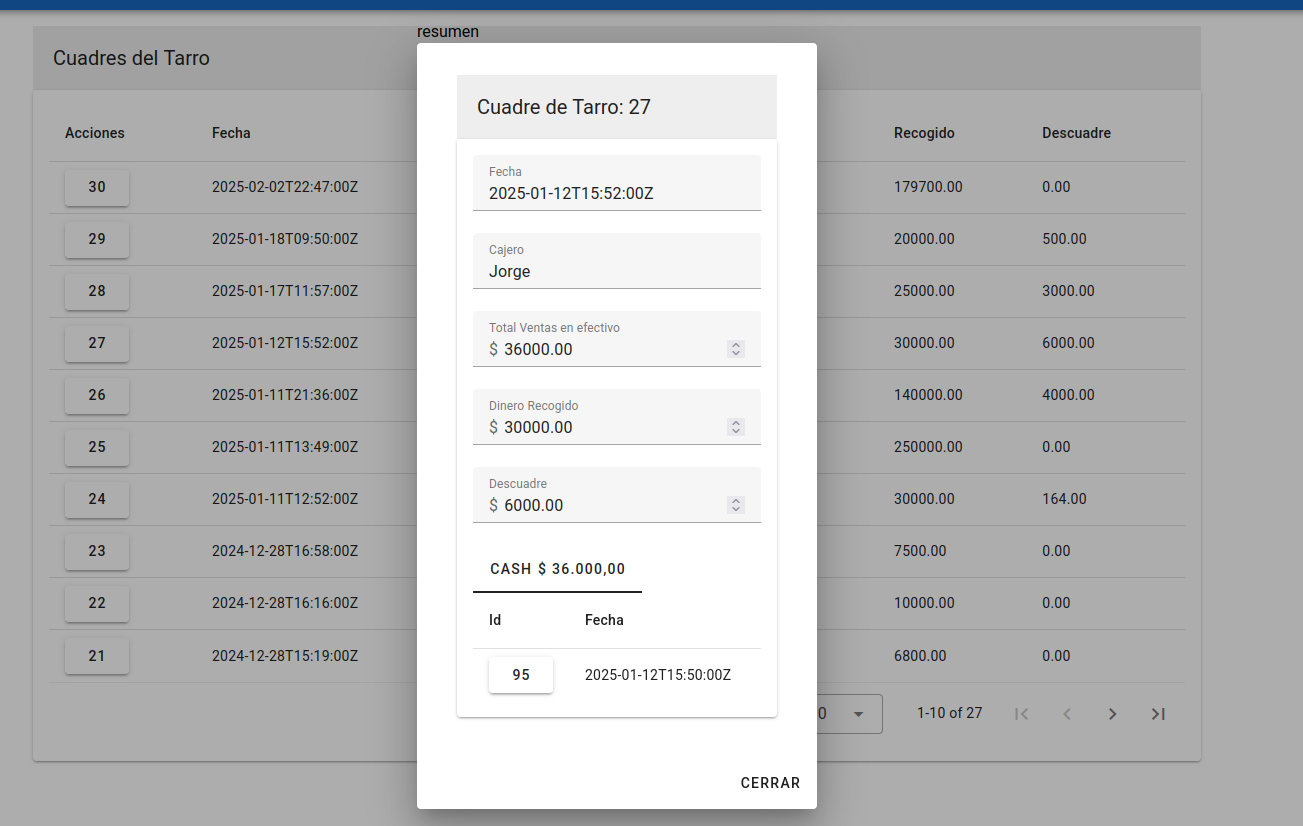Click stepper on Total Ventas en efectivo
This screenshot has width=1303, height=826.
(736, 349)
